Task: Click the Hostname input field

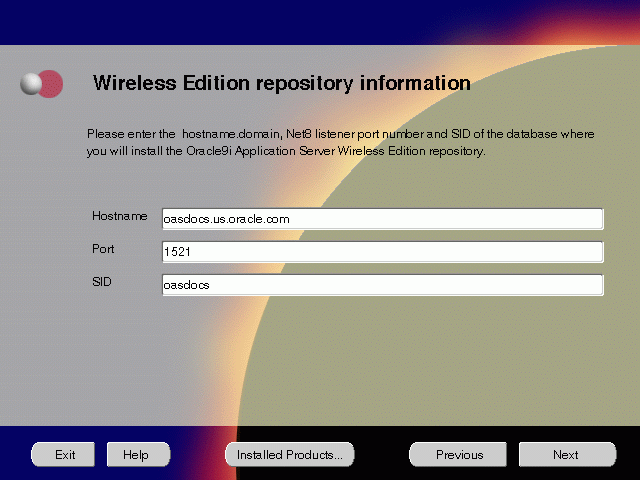Action: pyautogui.click(x=382, y=219)
